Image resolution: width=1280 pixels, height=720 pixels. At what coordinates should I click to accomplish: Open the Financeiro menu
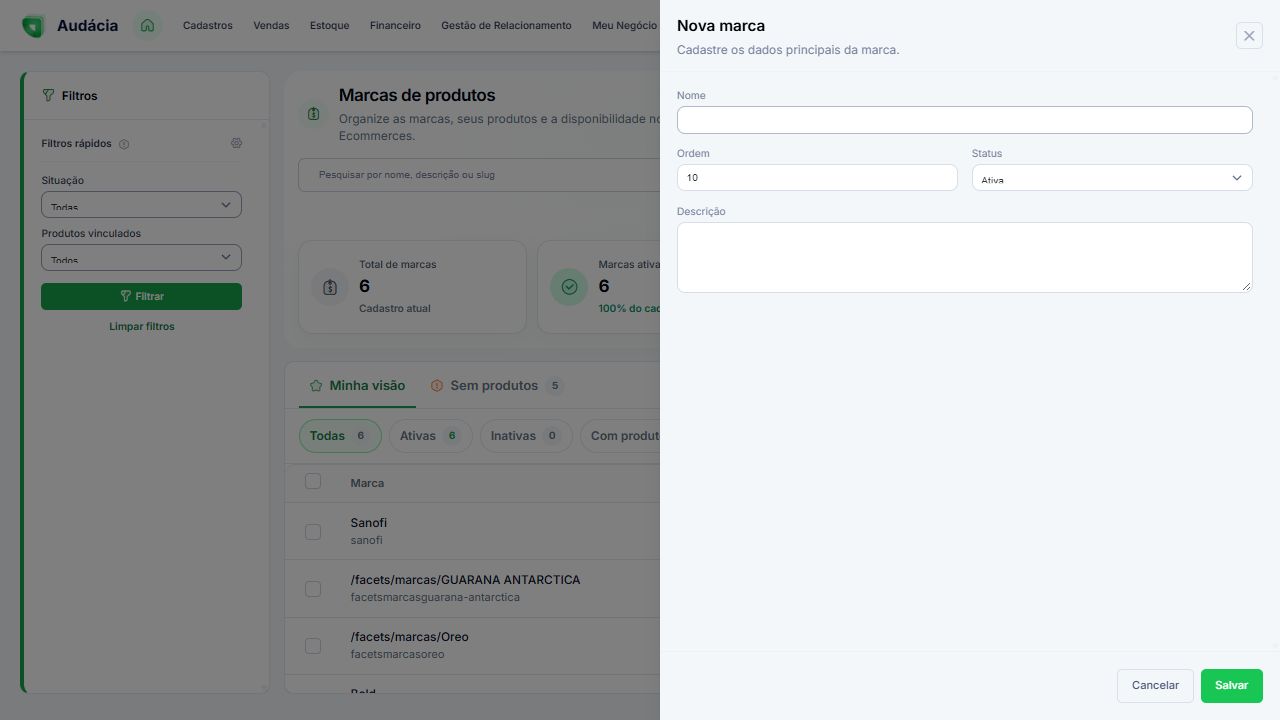395,26
